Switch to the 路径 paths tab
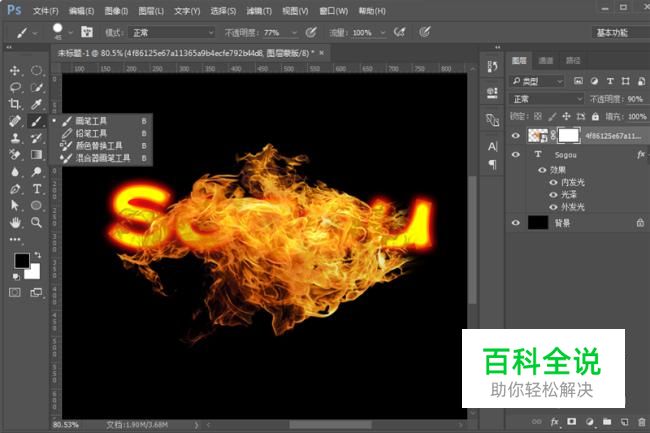650x433 pixels. pos(573,60)
